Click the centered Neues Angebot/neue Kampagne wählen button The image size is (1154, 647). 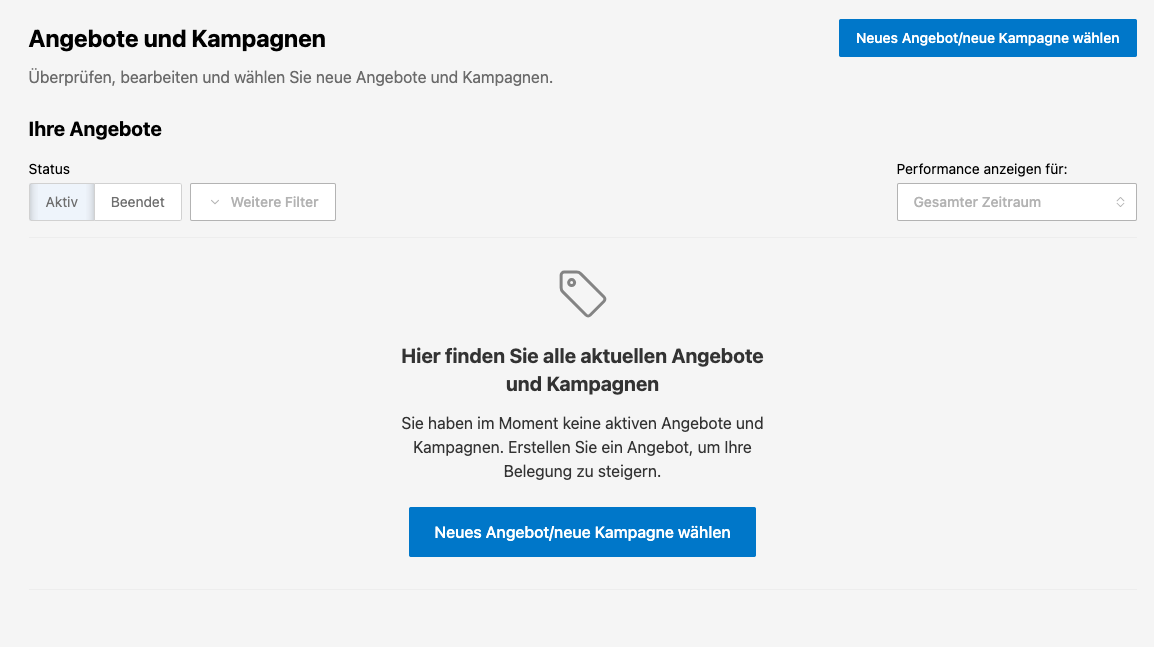click(582, 532)
